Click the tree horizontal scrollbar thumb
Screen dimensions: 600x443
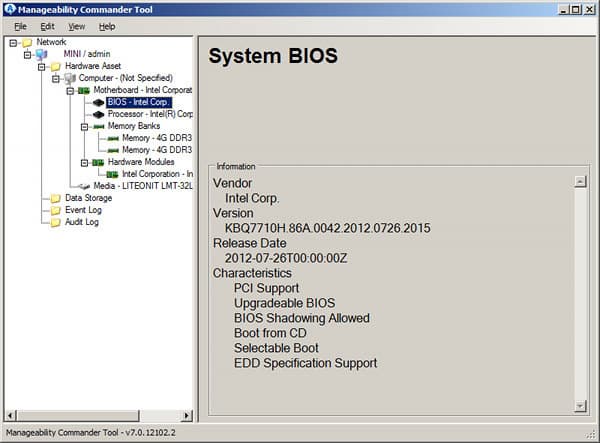[78, 415]
